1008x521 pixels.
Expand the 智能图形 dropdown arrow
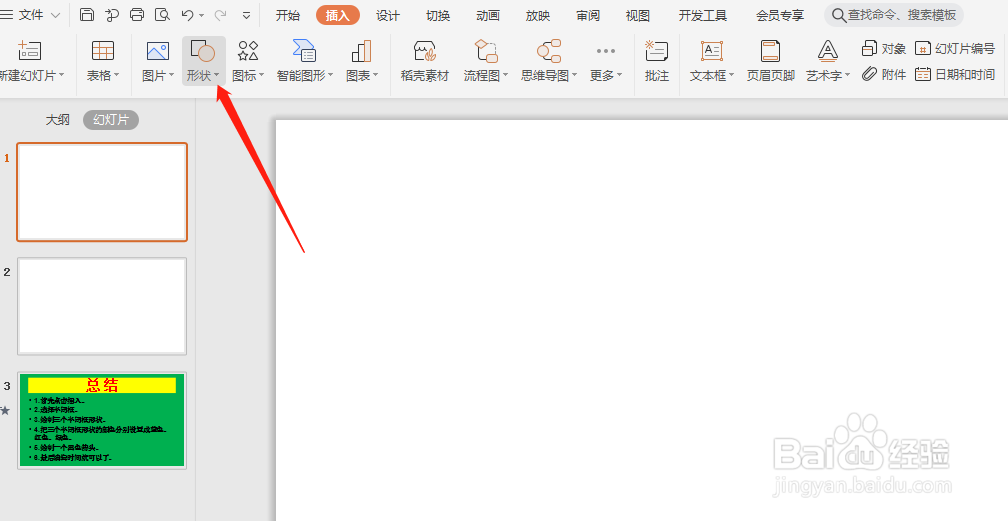330,75
